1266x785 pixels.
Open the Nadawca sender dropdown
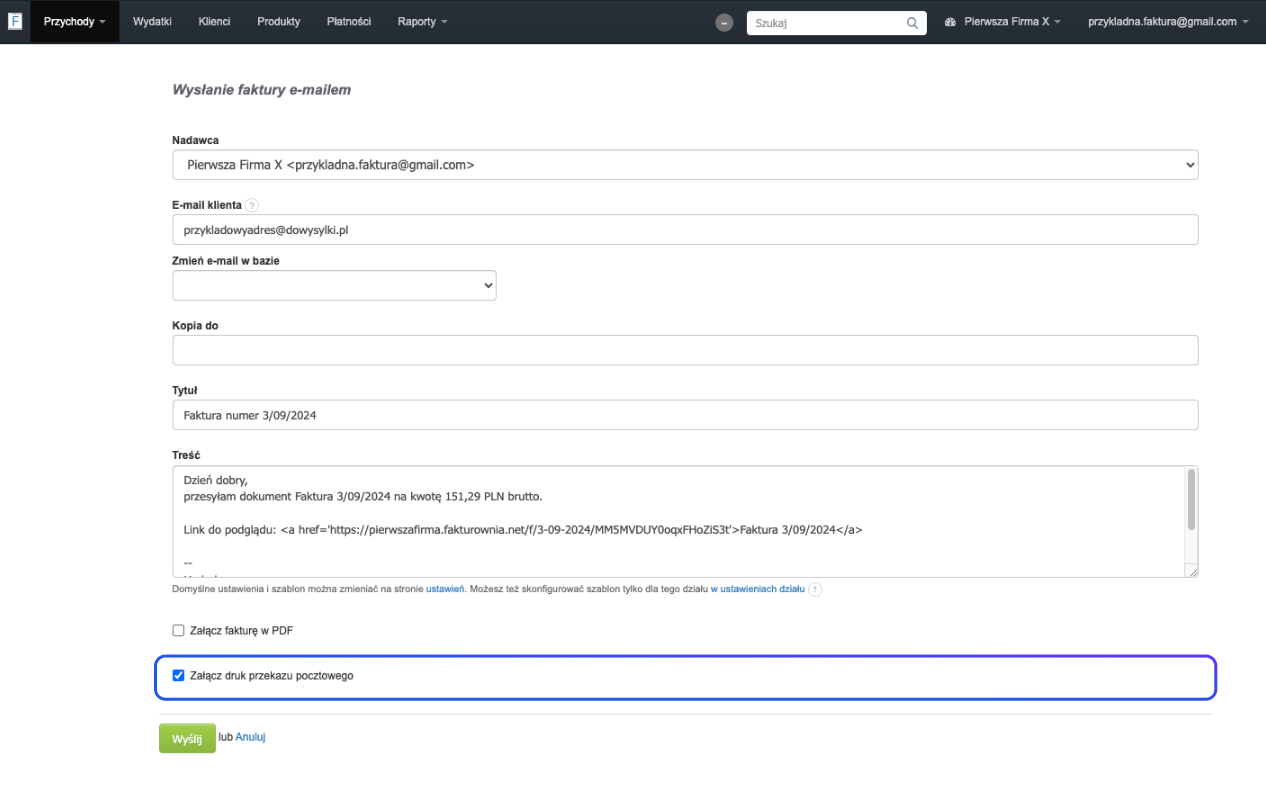[x=685, y=165]
